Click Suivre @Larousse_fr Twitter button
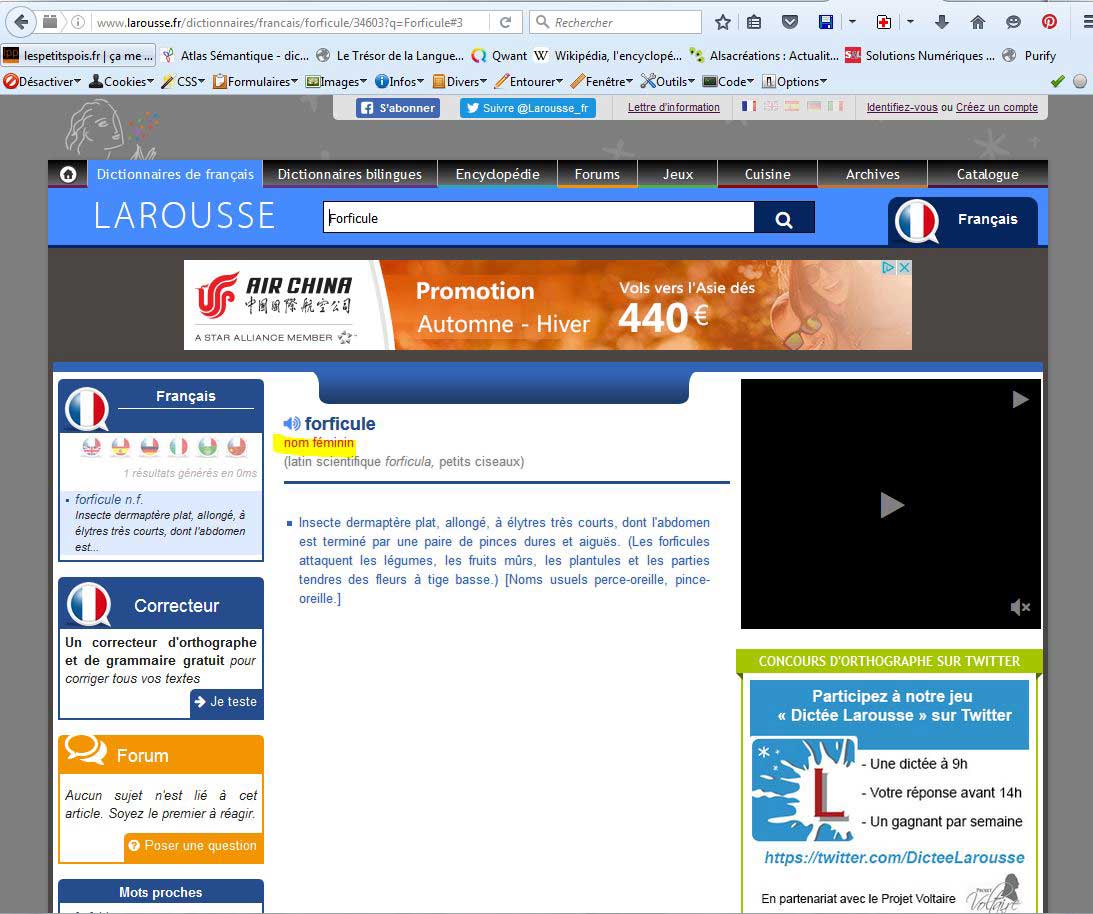The image size is (1093, 914). [528, 107]
